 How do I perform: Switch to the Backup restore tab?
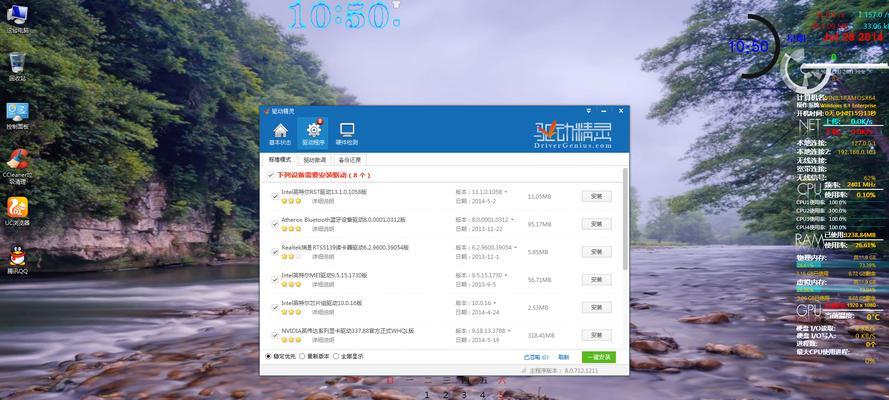[x=350, y=160]
